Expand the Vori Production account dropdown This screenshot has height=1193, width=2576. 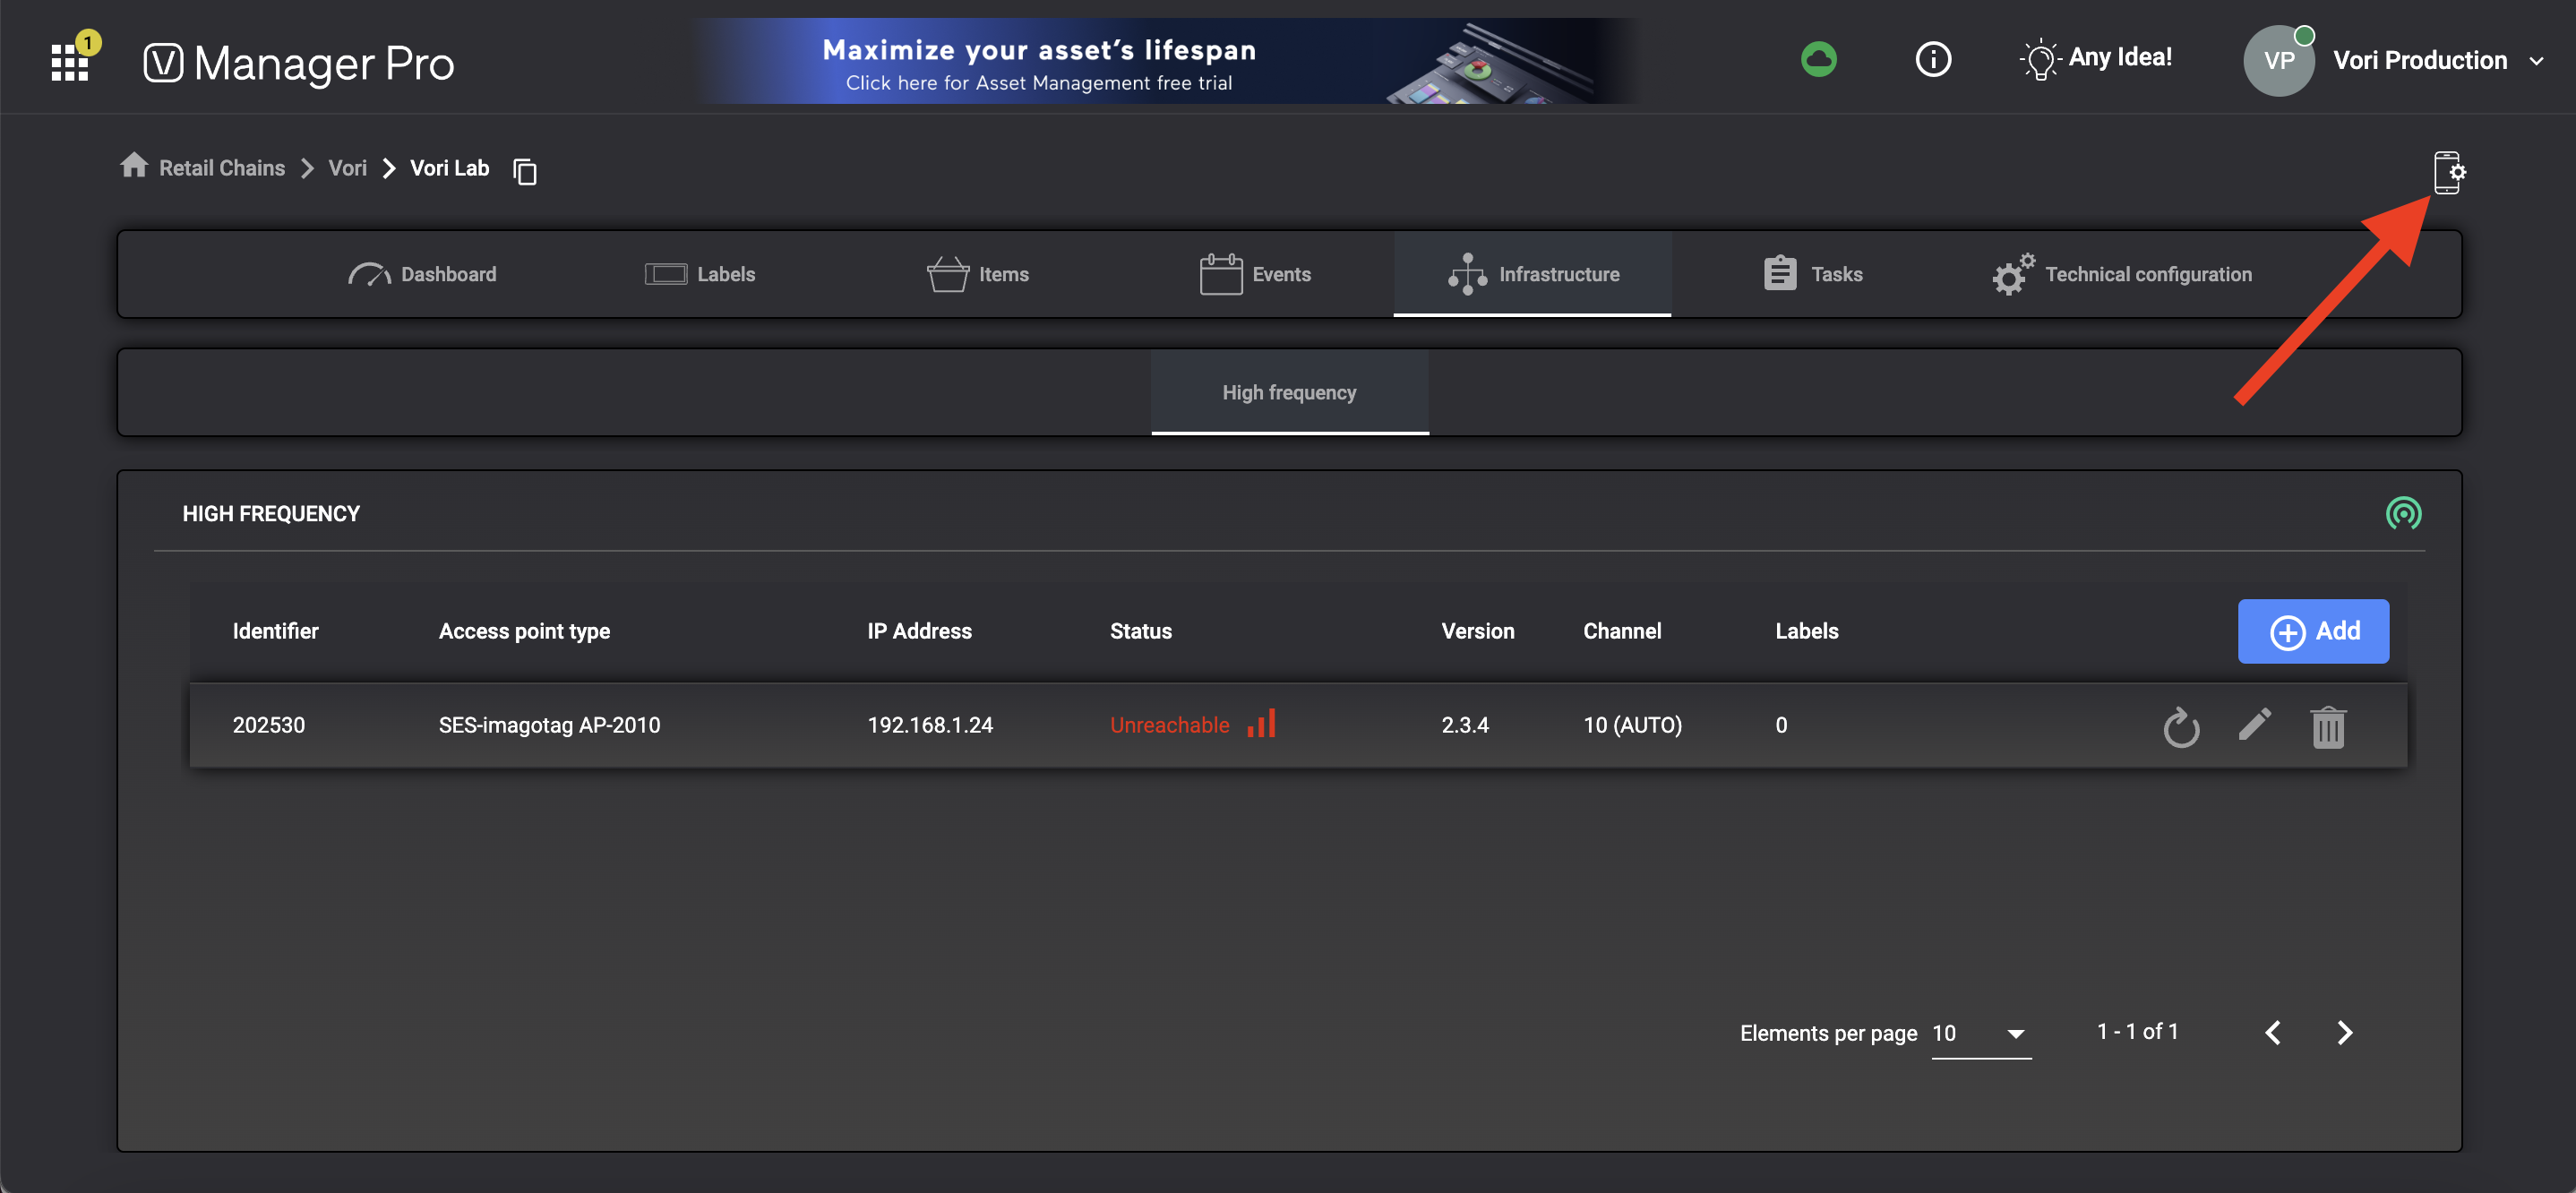[x=2536, y=61]
